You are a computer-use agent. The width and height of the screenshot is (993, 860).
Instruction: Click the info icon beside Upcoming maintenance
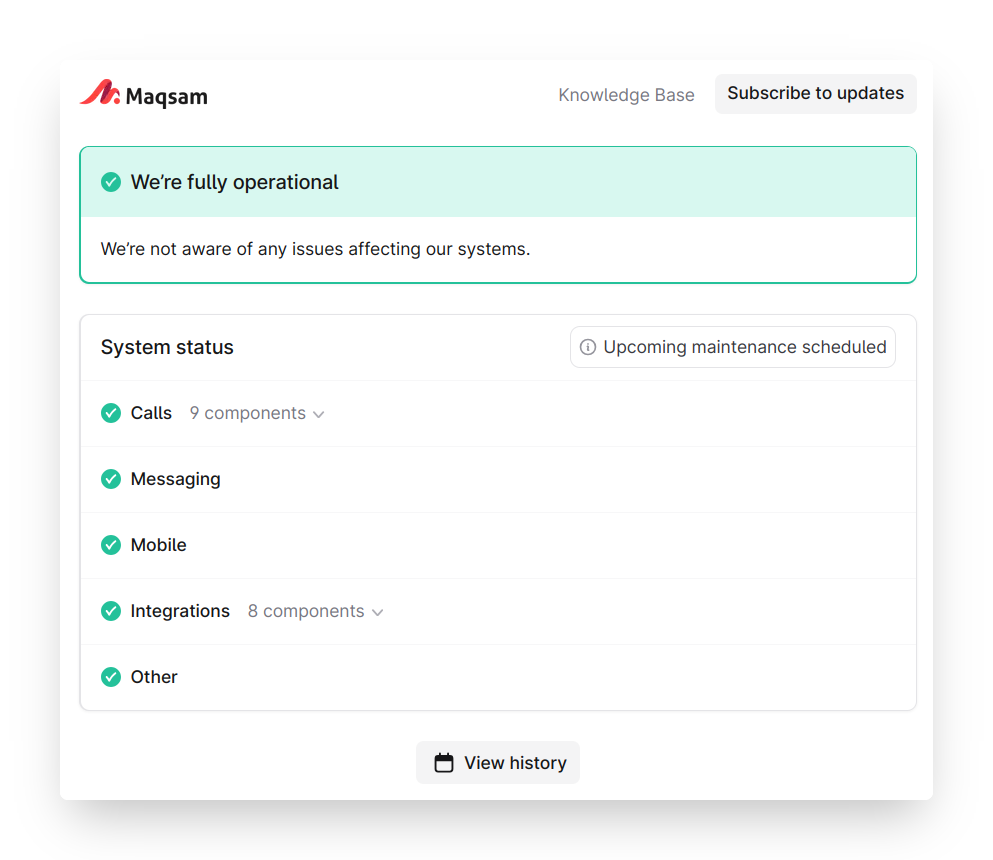588,347
